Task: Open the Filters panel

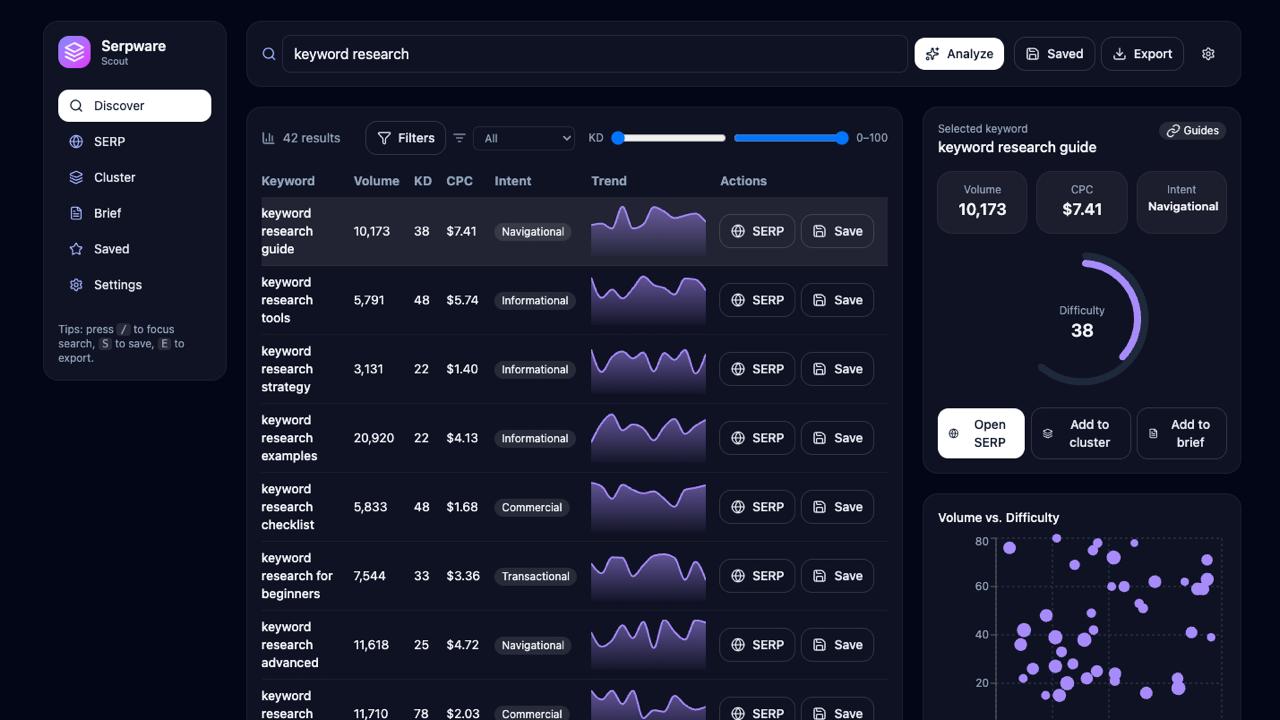Action: pyautogui.click(x=405, y=138)
